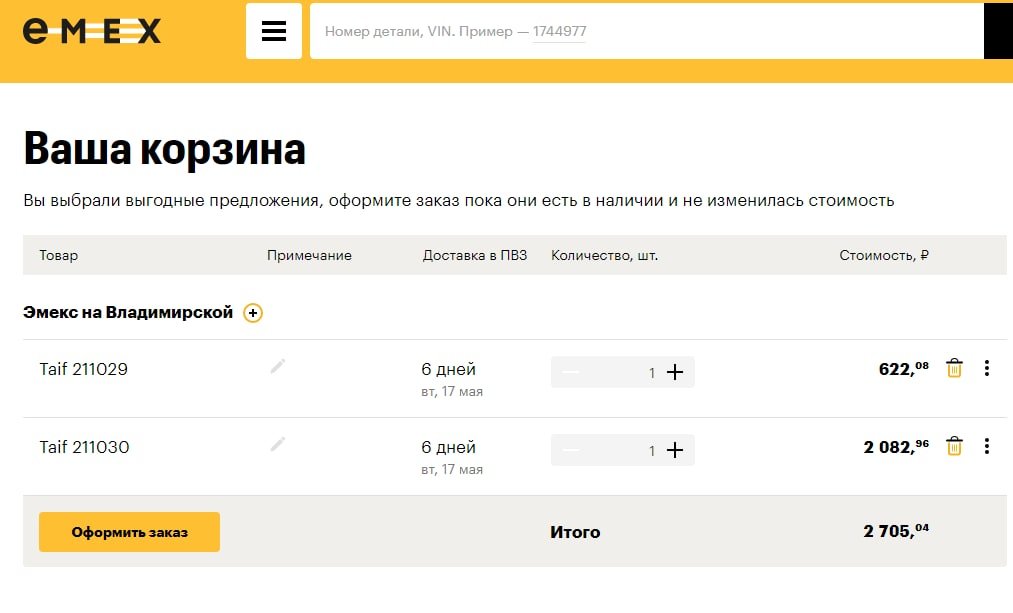
Task: Edit note for Taif 211030
Action: pos(278,444)
